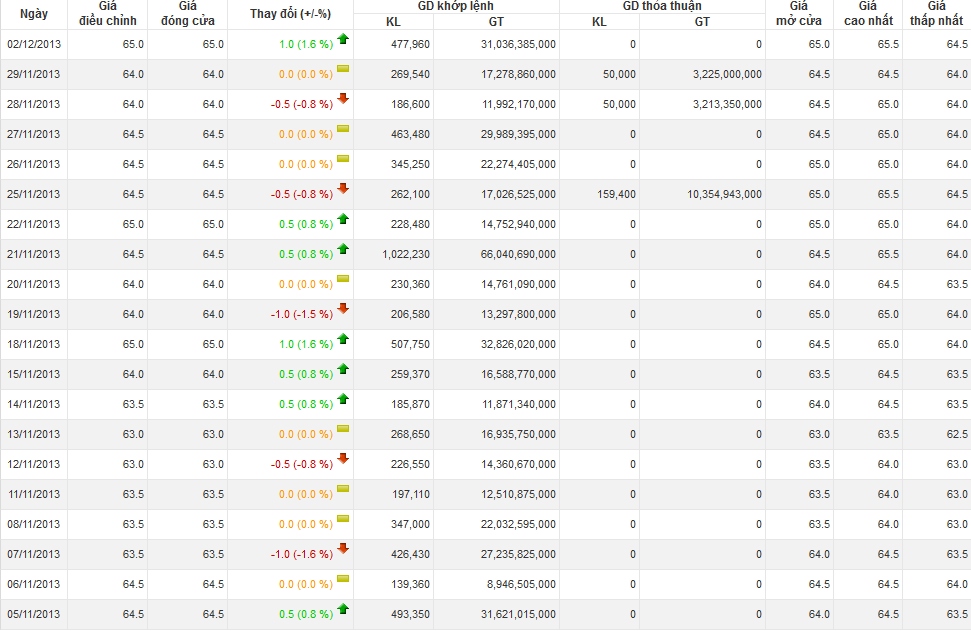971x631 pixels.
Task: Click the 'GD khớp lệnh' header
Action: [x=455, y=6]
